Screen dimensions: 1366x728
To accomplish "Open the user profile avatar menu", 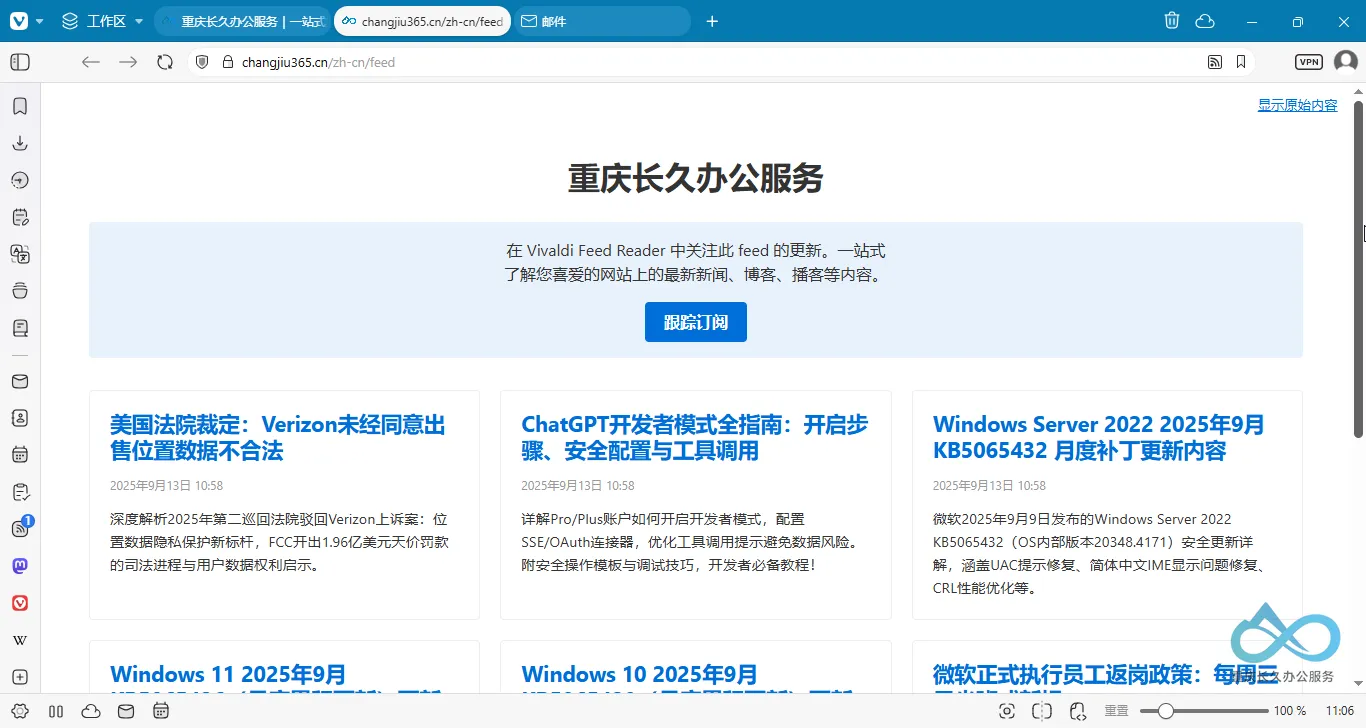I will coord(1345,62).
